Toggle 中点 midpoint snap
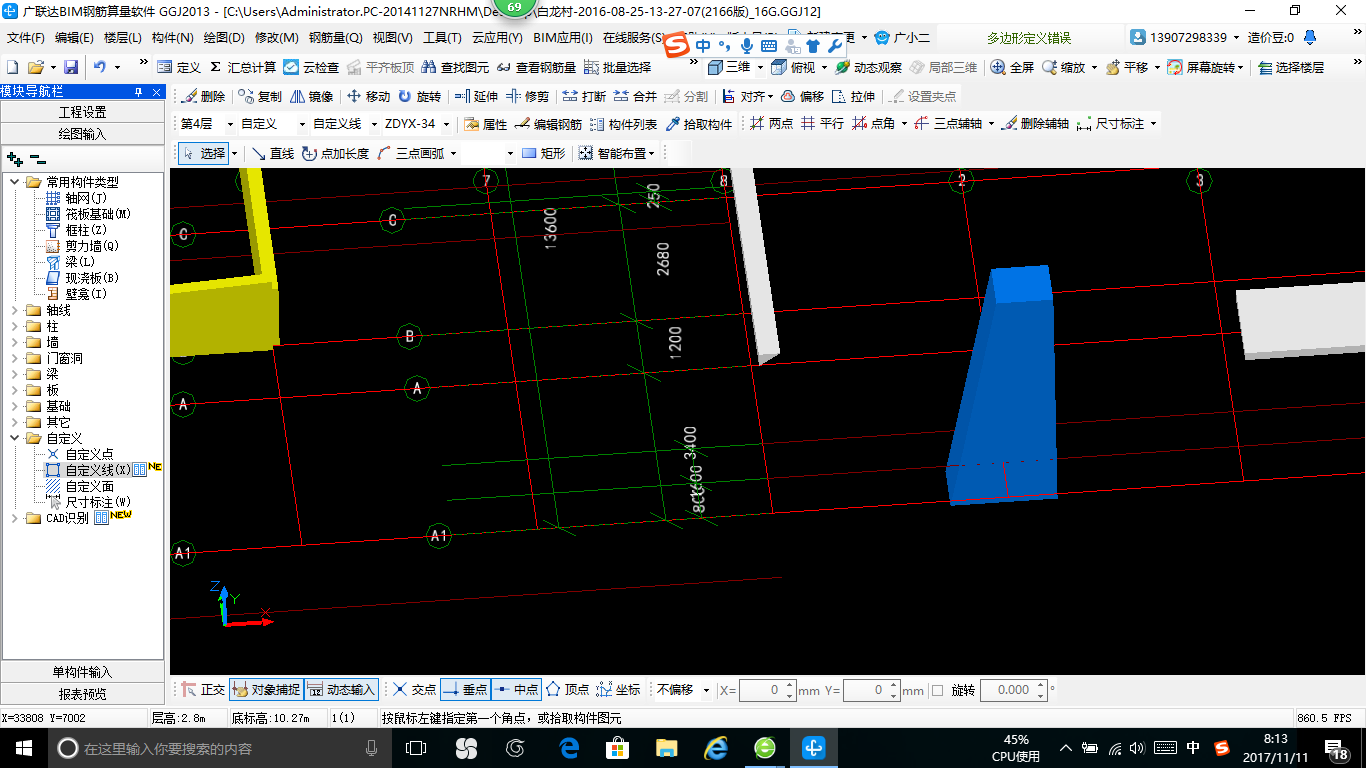1366x768 pixels. tap(516, 690)
